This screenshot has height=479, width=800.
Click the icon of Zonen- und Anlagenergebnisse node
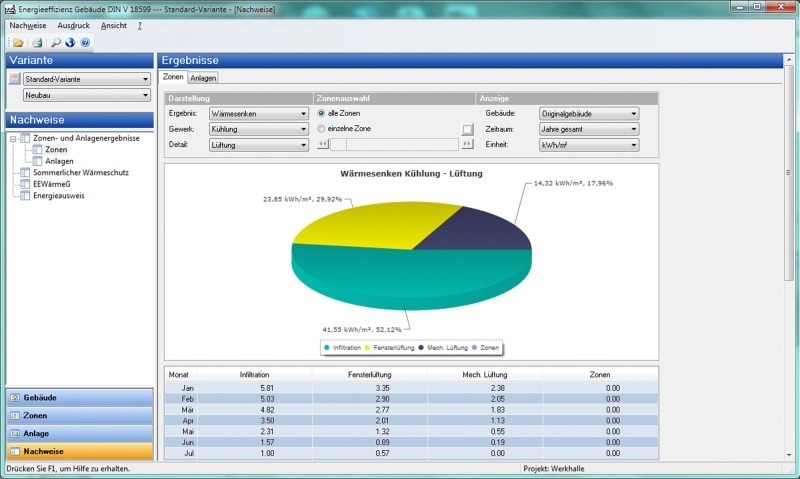[x=25, y=138]
